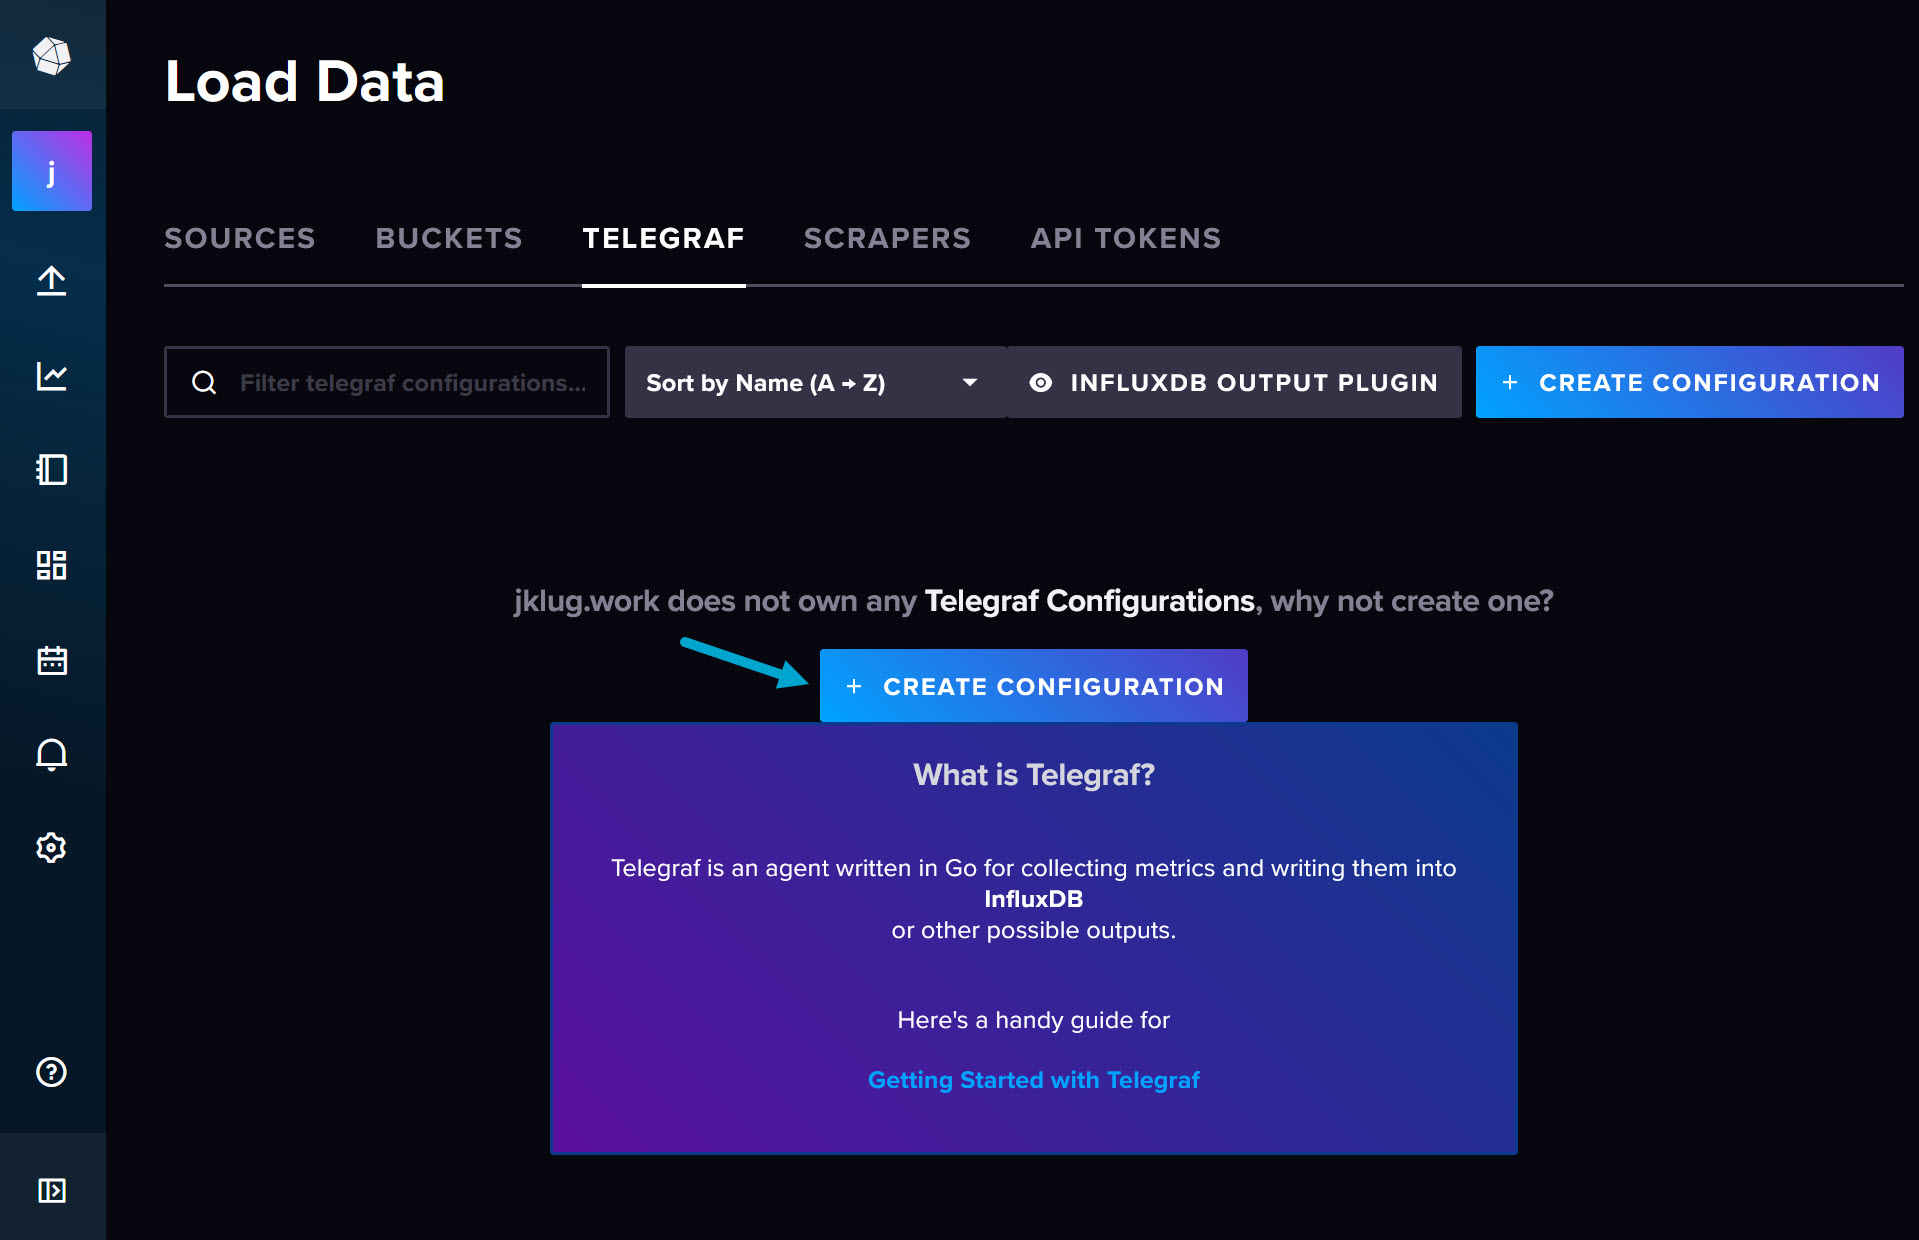This screenshot has width=1919, height=1240.
Task: Switch to the Sources tab
Action: 240,238
